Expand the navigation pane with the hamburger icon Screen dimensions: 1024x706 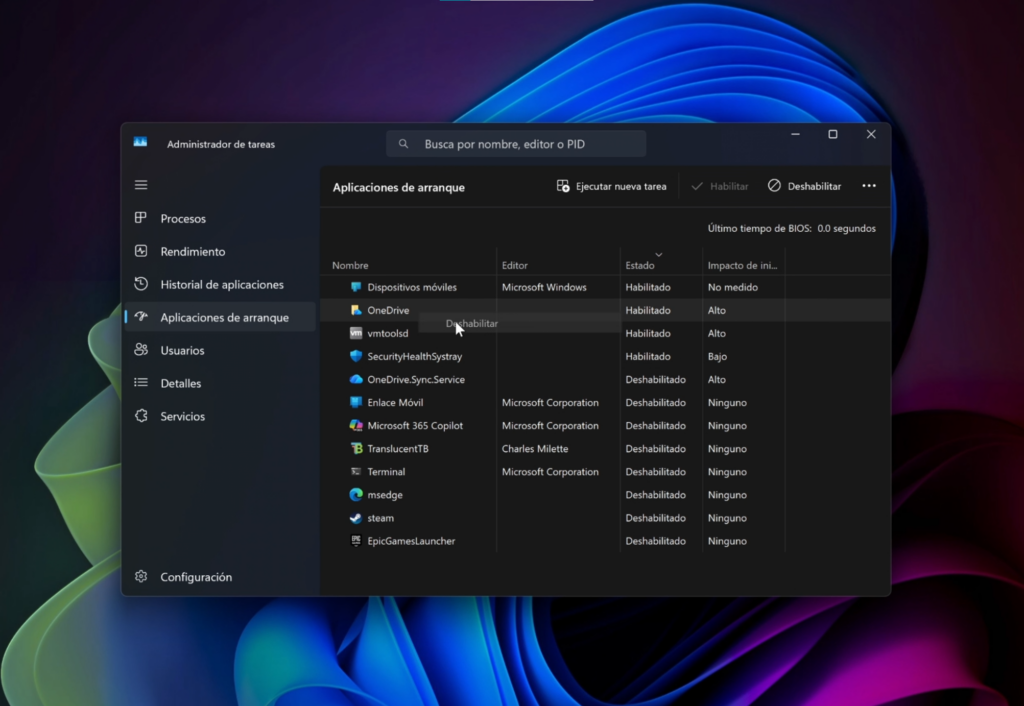pos(141,184)
